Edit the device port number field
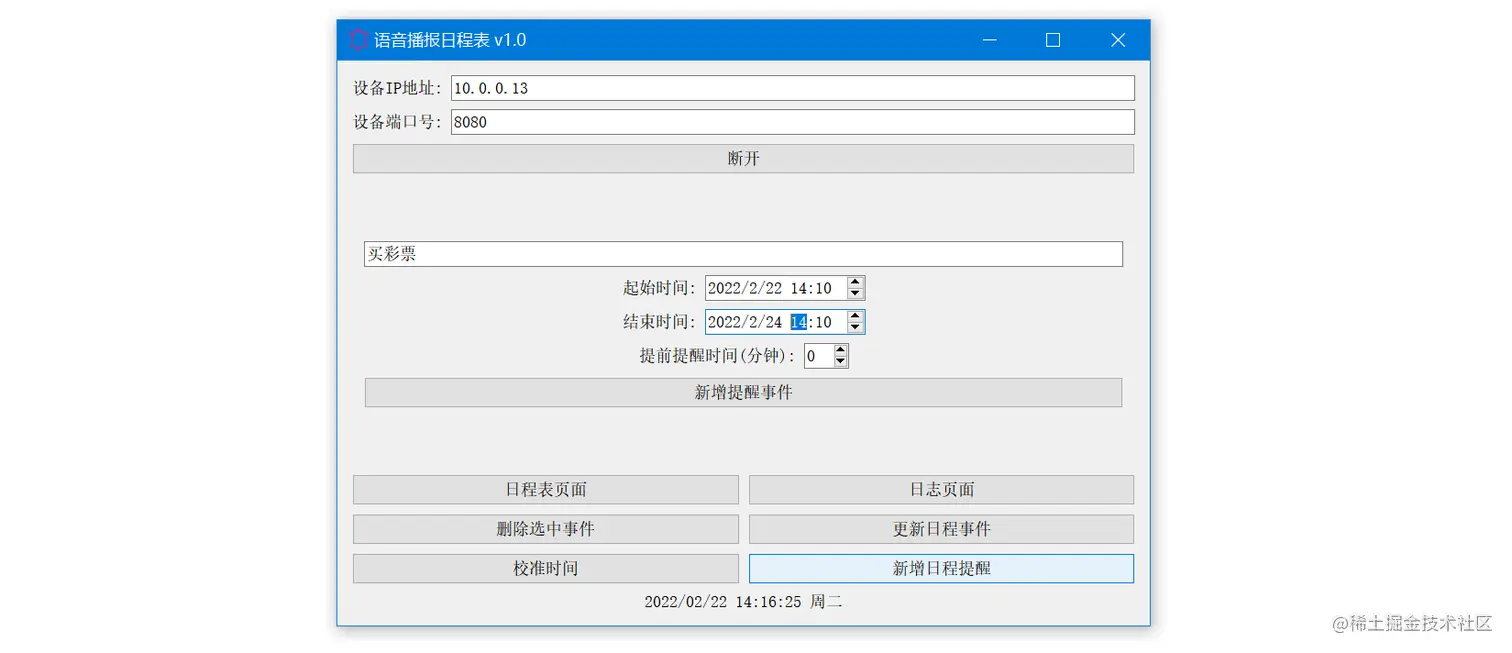This screenshot has height=653, width=1512. pyautogui.click(x=793, y=122)
